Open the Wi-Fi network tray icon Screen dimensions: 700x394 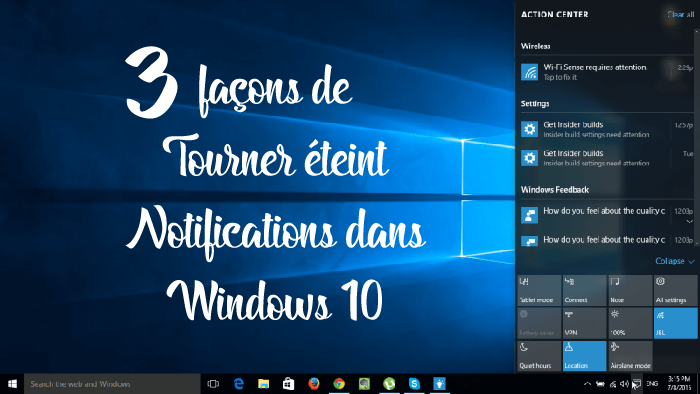coord(613,384)
